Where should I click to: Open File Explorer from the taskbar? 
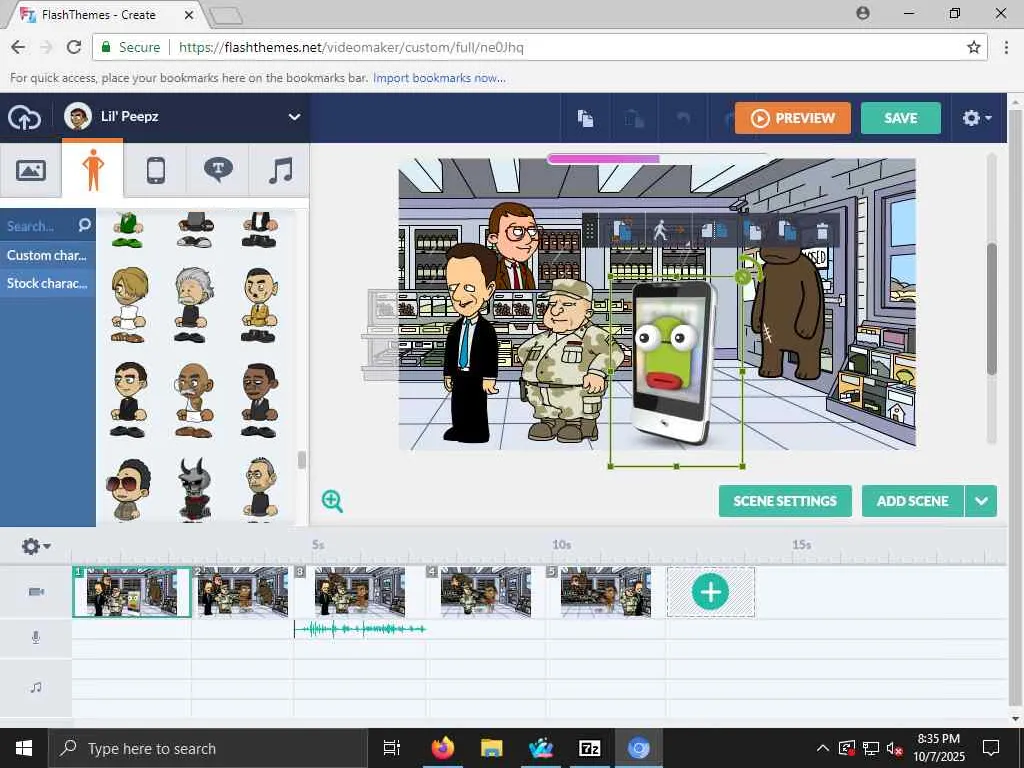click(491, 748)
